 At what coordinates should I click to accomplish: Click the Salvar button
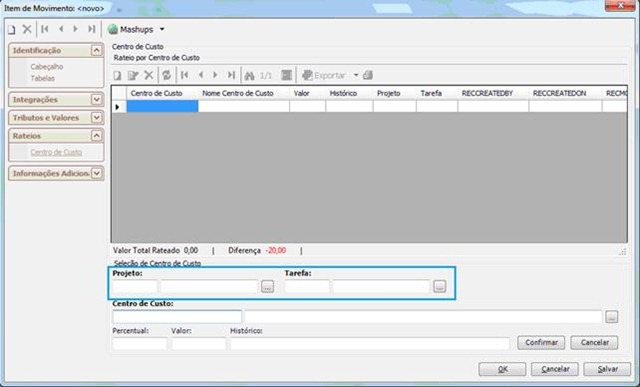(x=607, y=369)
